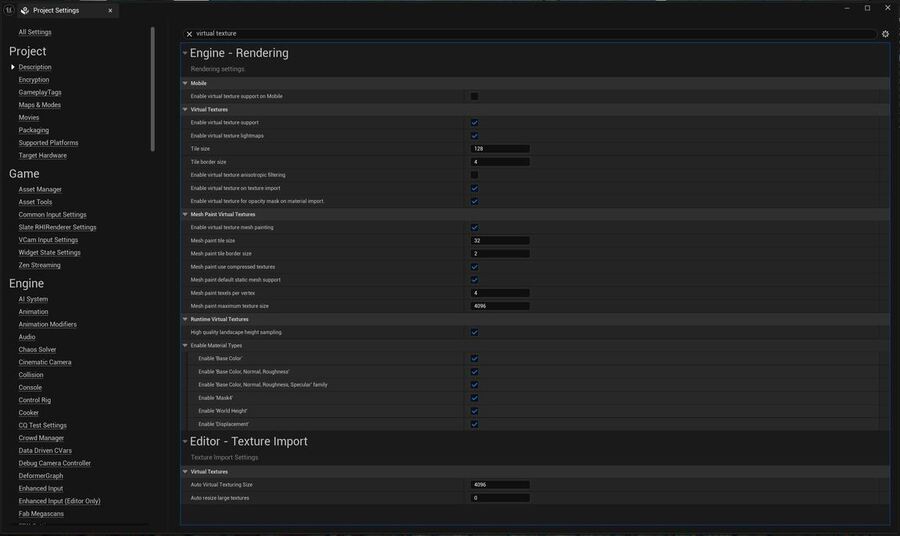
Task: Open Supported Platforms settings
Action: coord(48,143)
